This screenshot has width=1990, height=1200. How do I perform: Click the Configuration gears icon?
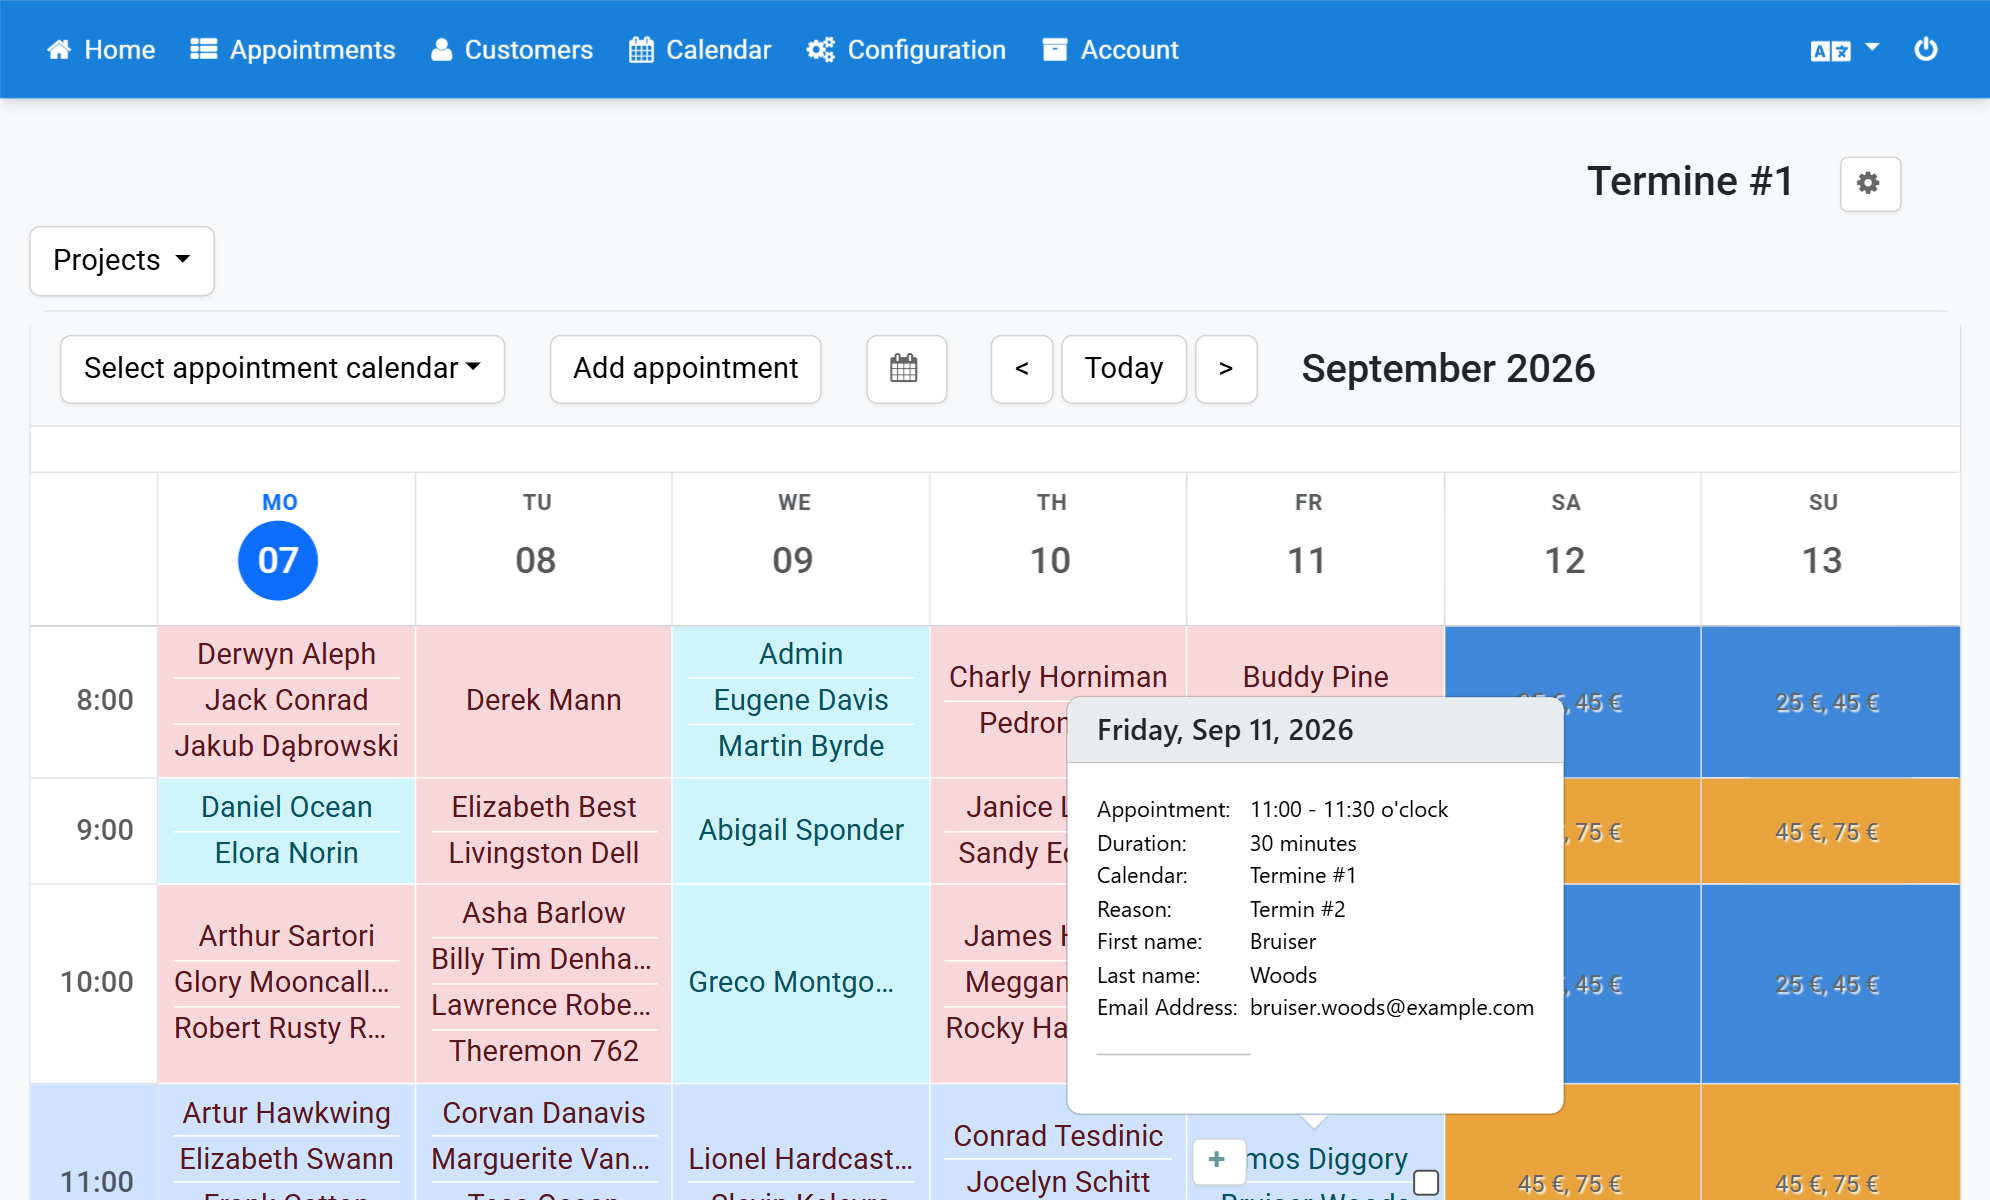pyautogui.click(x=821, y=50)
